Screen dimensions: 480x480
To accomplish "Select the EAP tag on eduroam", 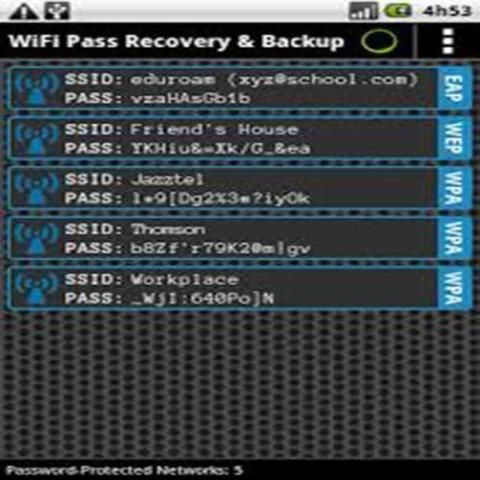I will [454, 88].
